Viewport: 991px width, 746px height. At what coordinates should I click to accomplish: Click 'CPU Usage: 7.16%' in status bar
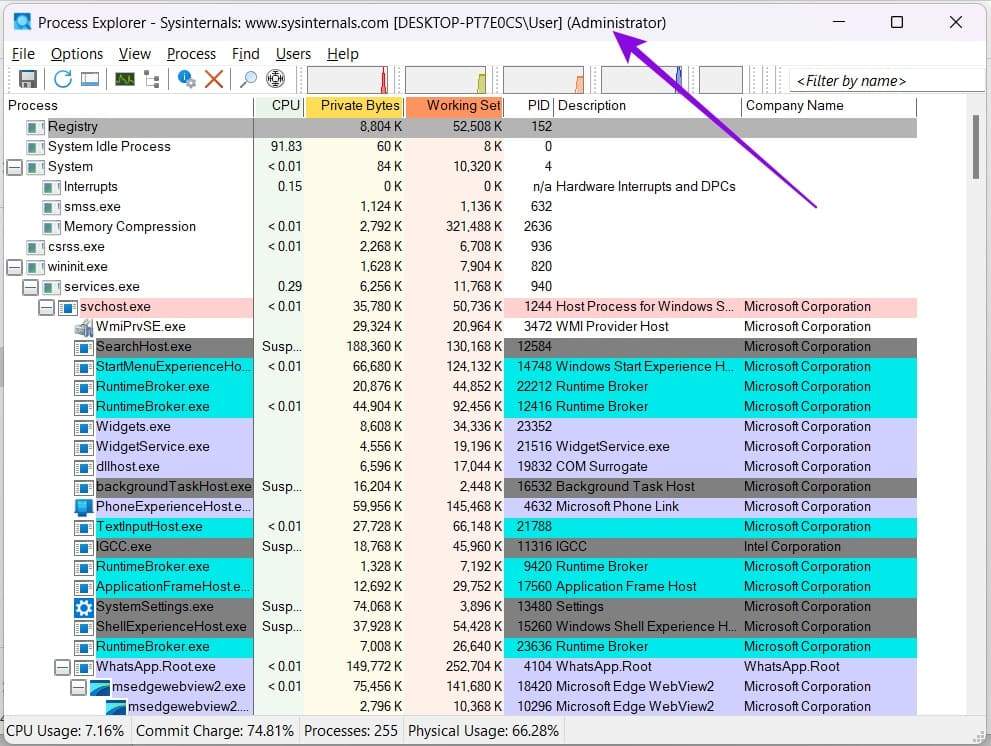65,731
